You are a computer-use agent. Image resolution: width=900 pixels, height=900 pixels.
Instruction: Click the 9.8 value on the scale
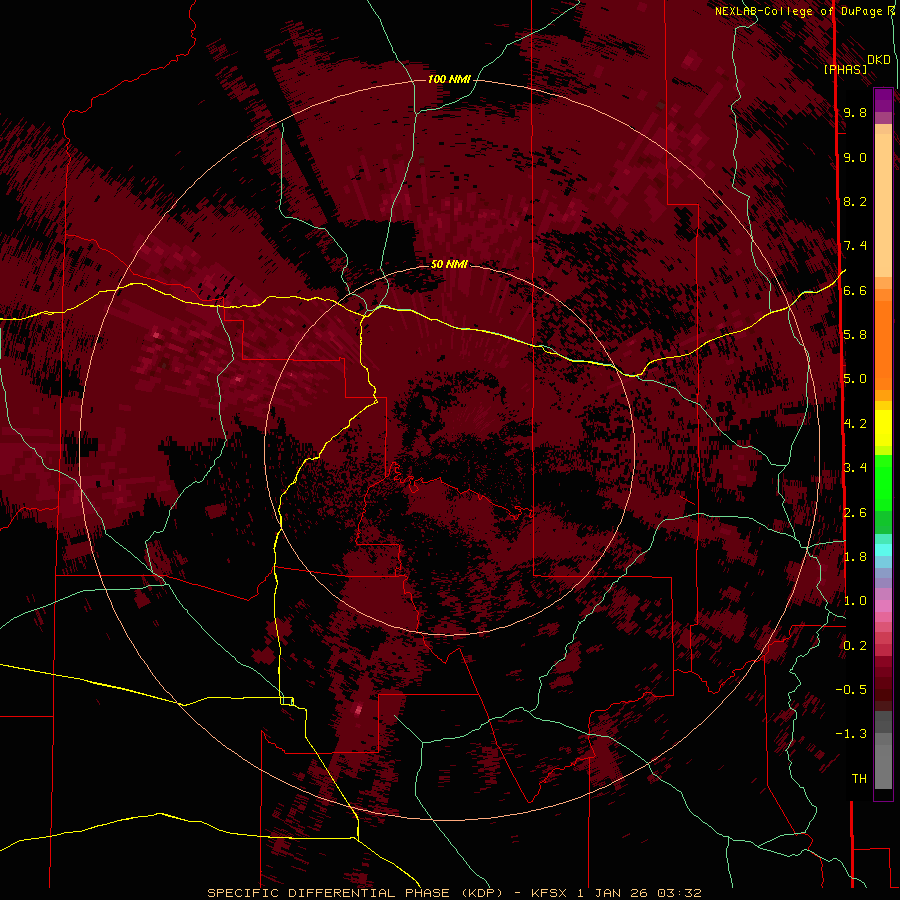(x=855, y=112)
